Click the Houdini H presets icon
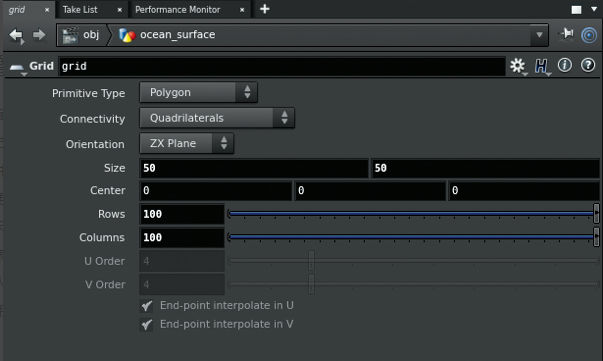Viewport: 603px width, 361px height. (542, 66)
